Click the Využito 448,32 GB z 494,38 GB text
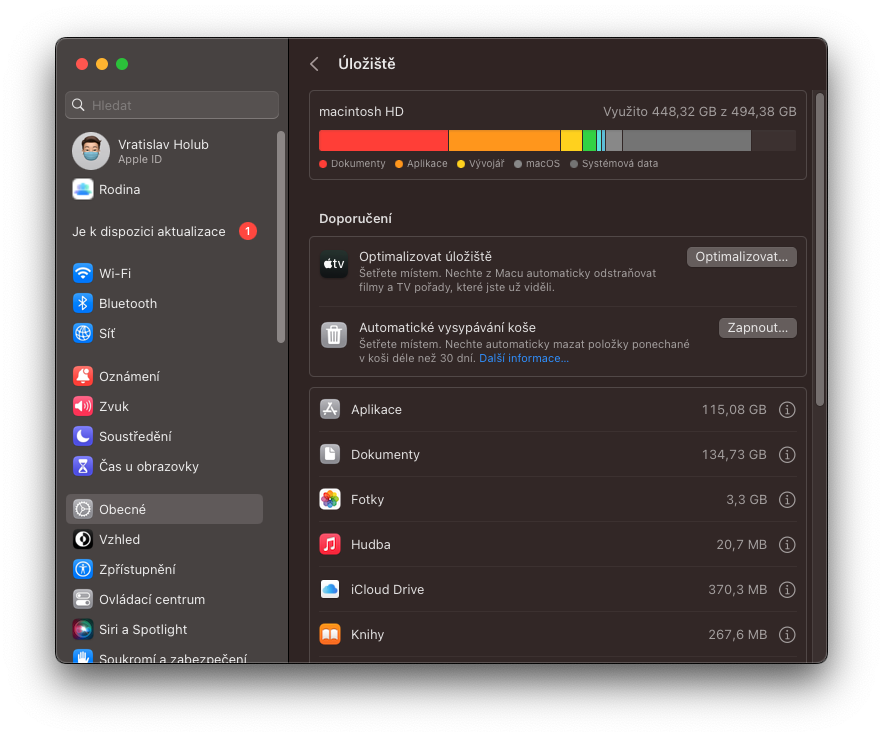 tap(699, 112)
